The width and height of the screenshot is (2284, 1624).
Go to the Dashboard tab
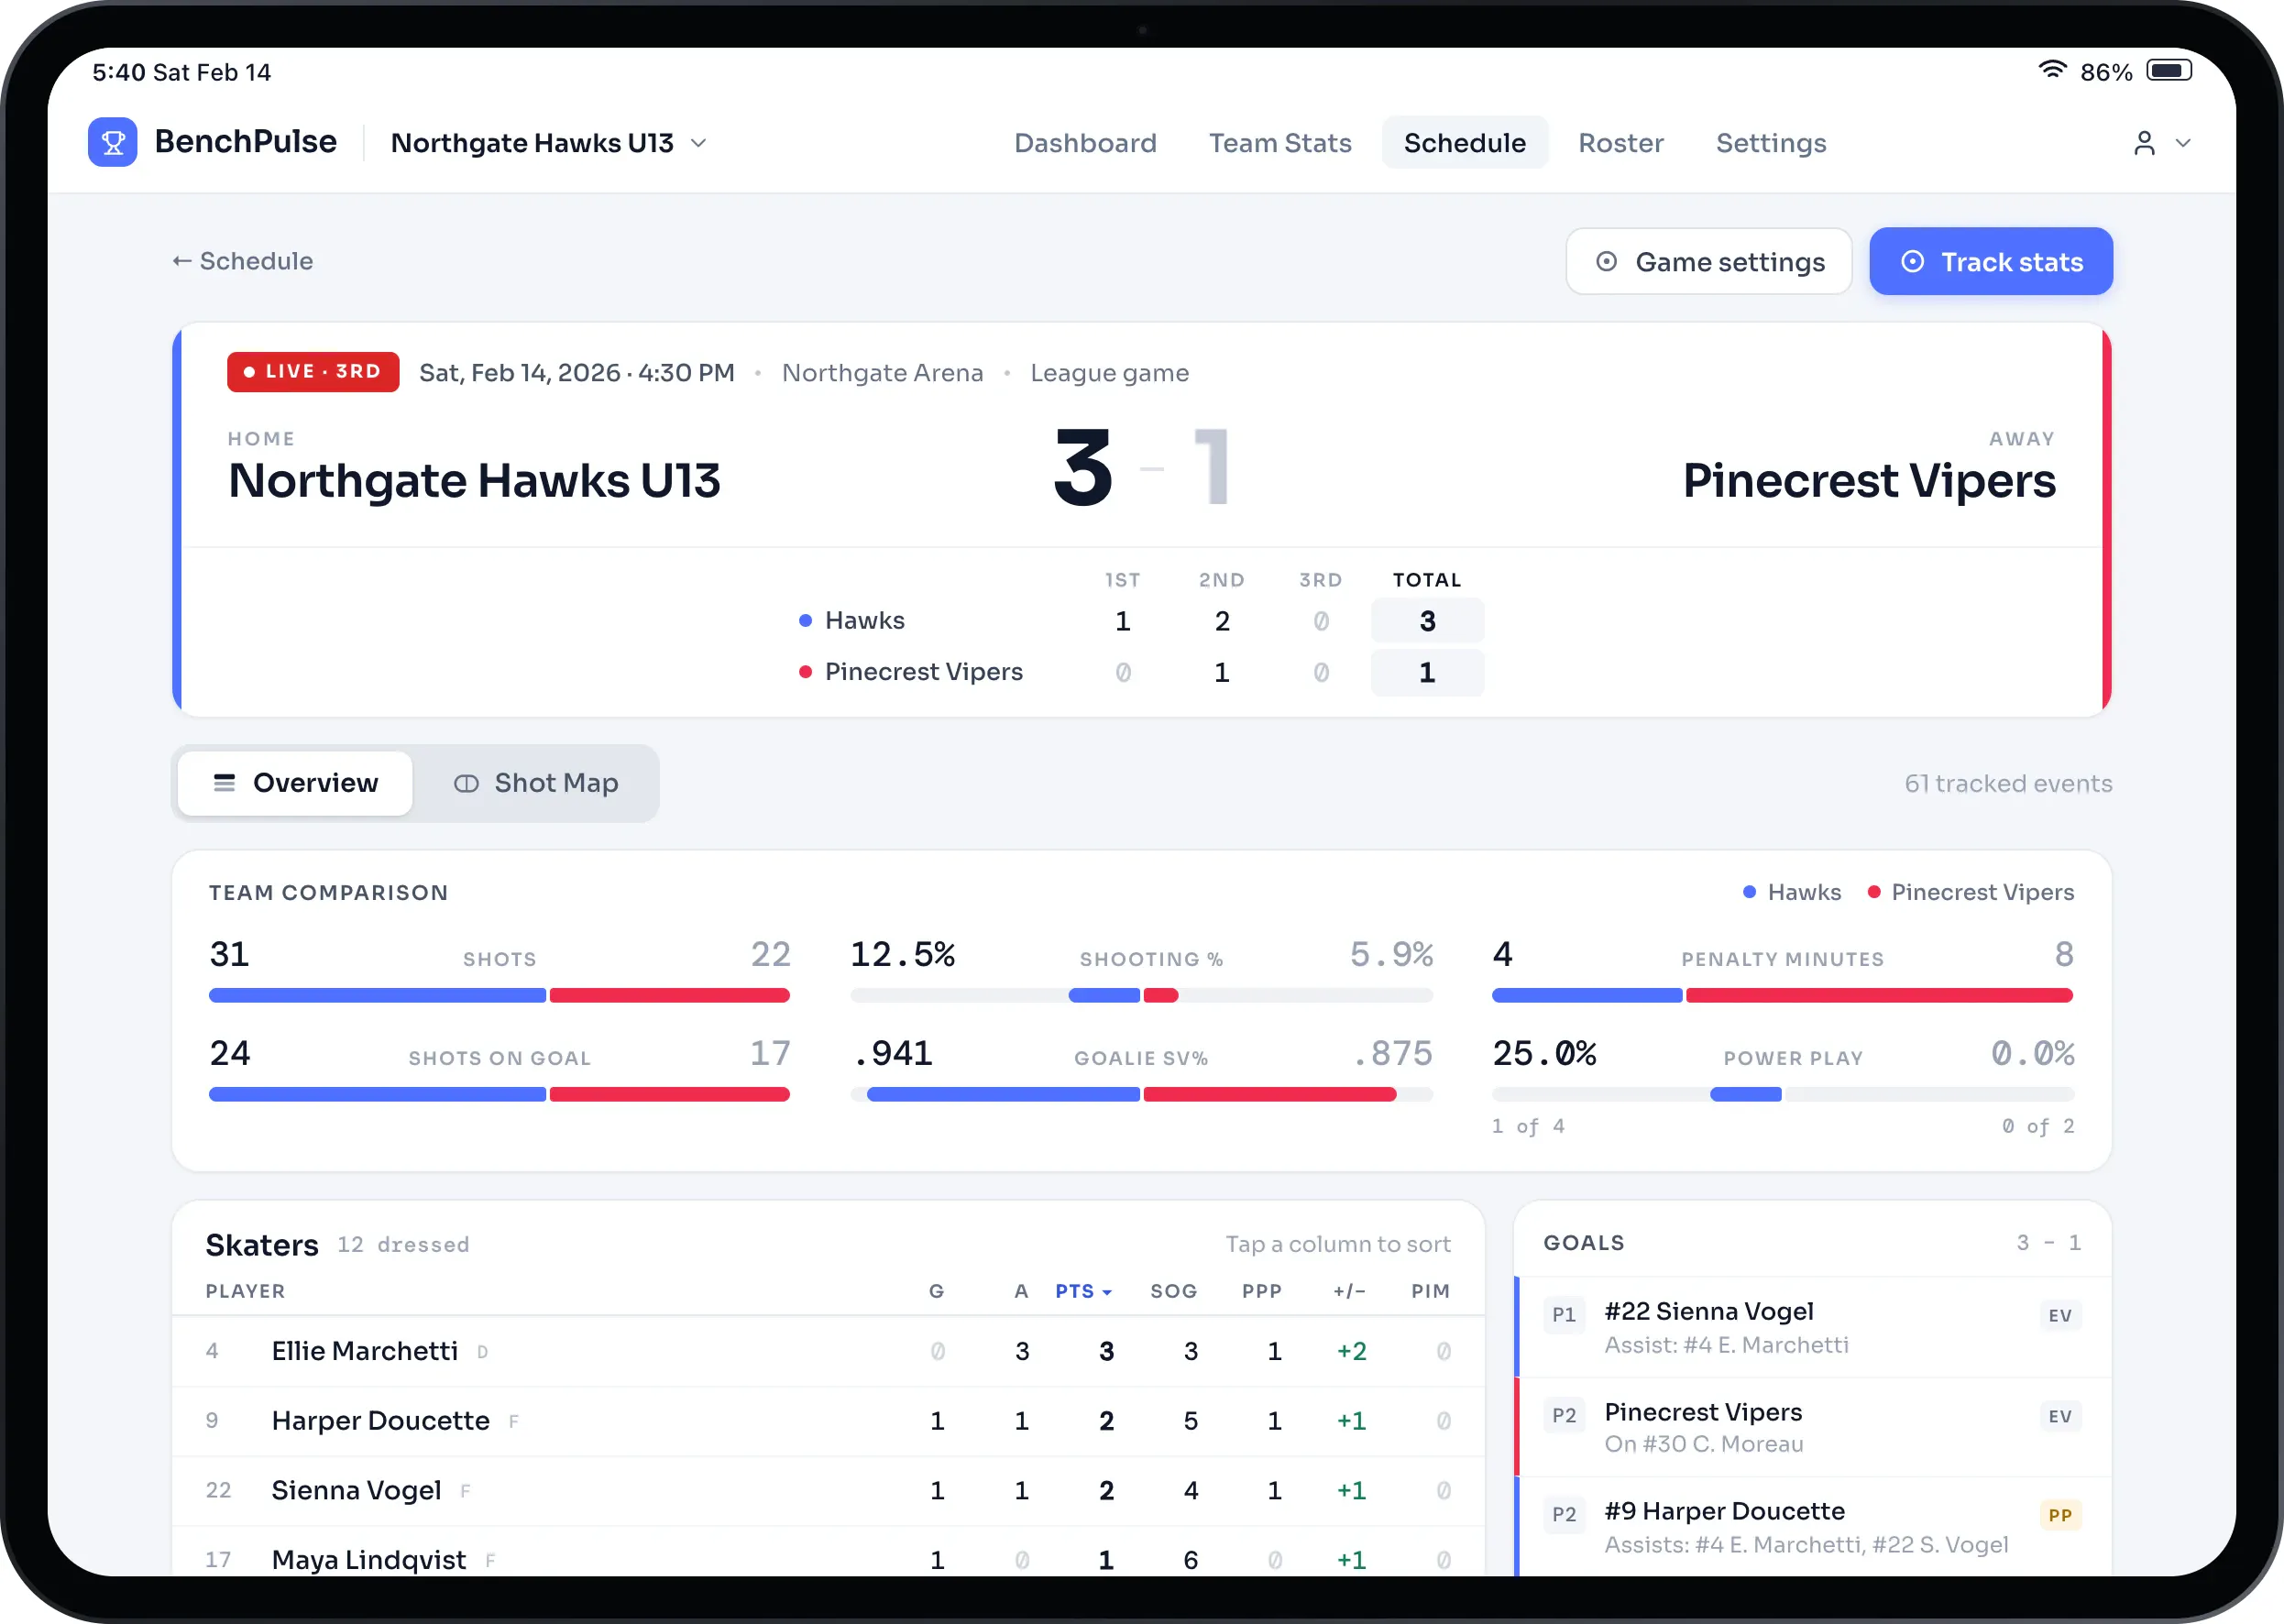(1085, 143)
